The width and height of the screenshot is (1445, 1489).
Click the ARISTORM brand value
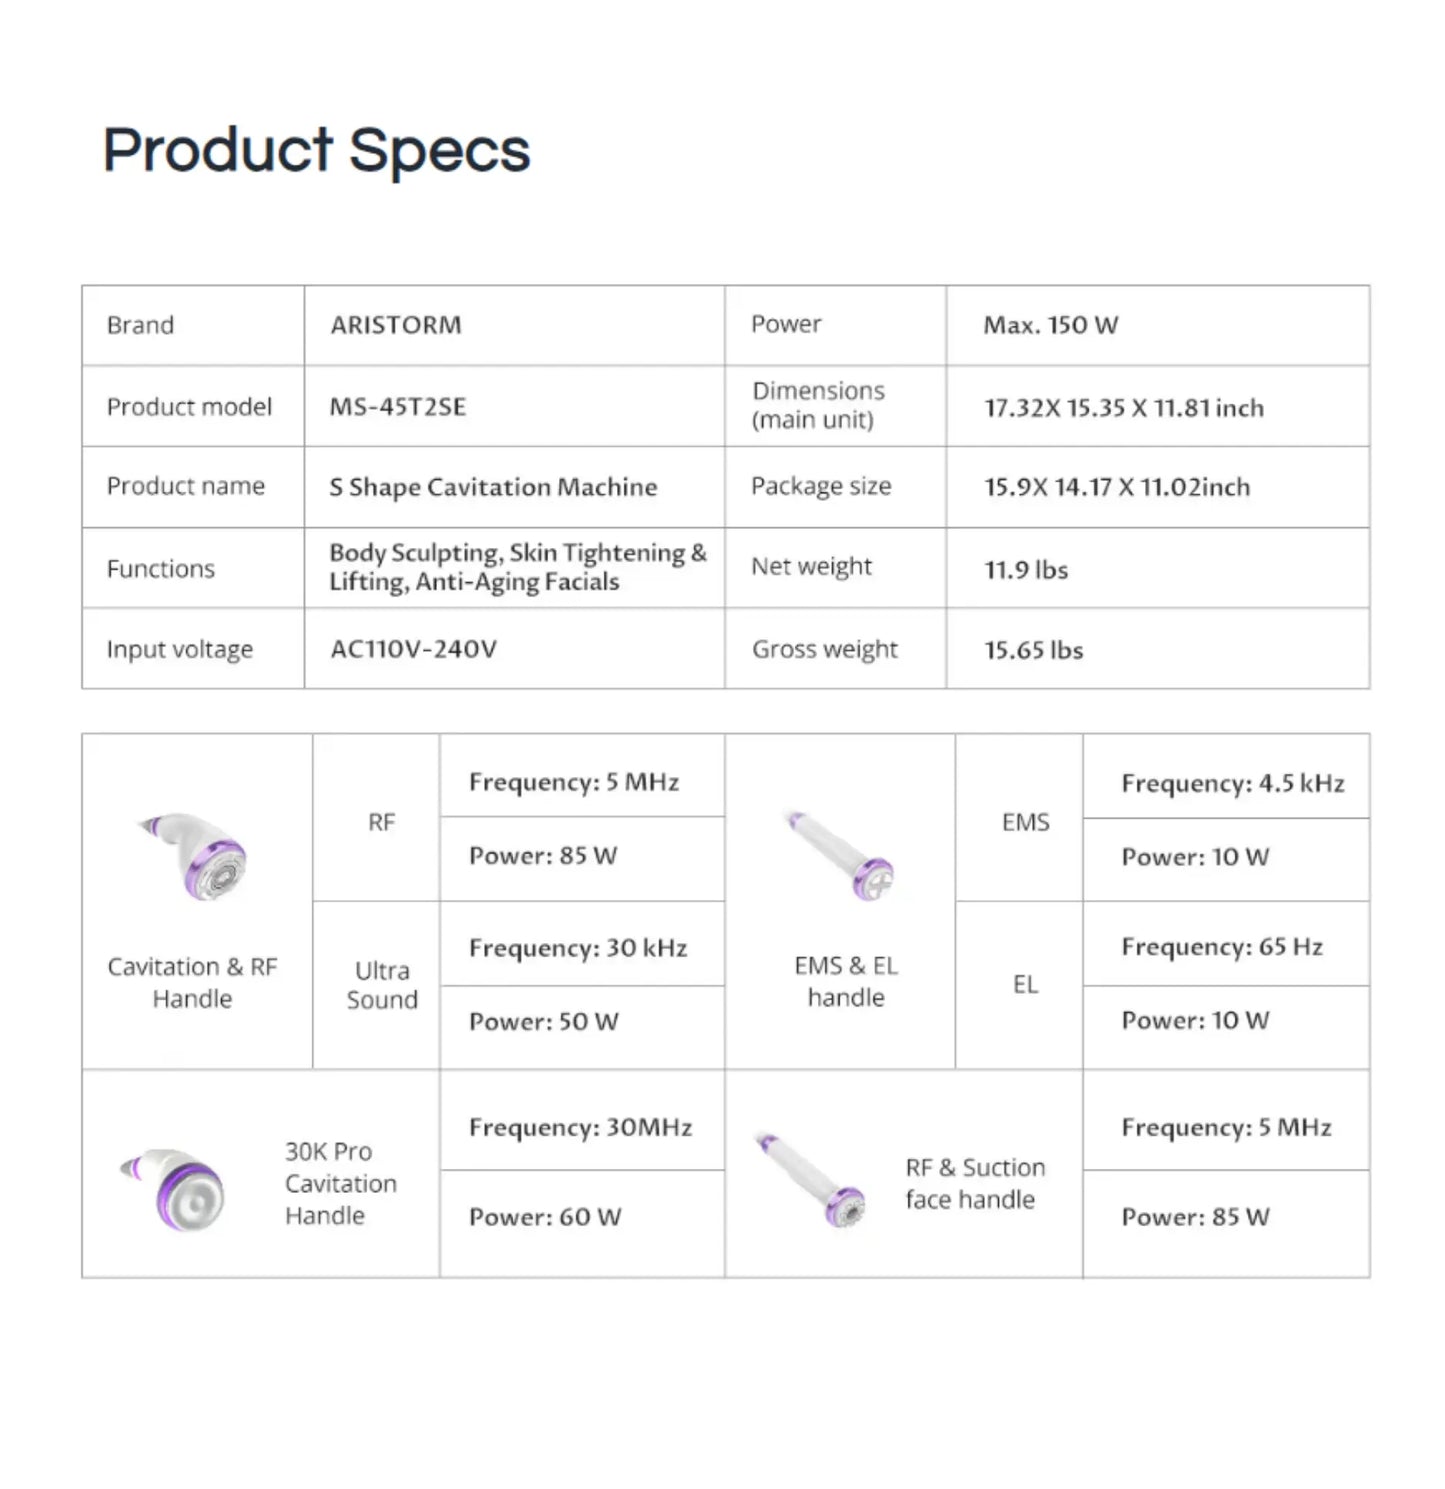tap(396, 325)
